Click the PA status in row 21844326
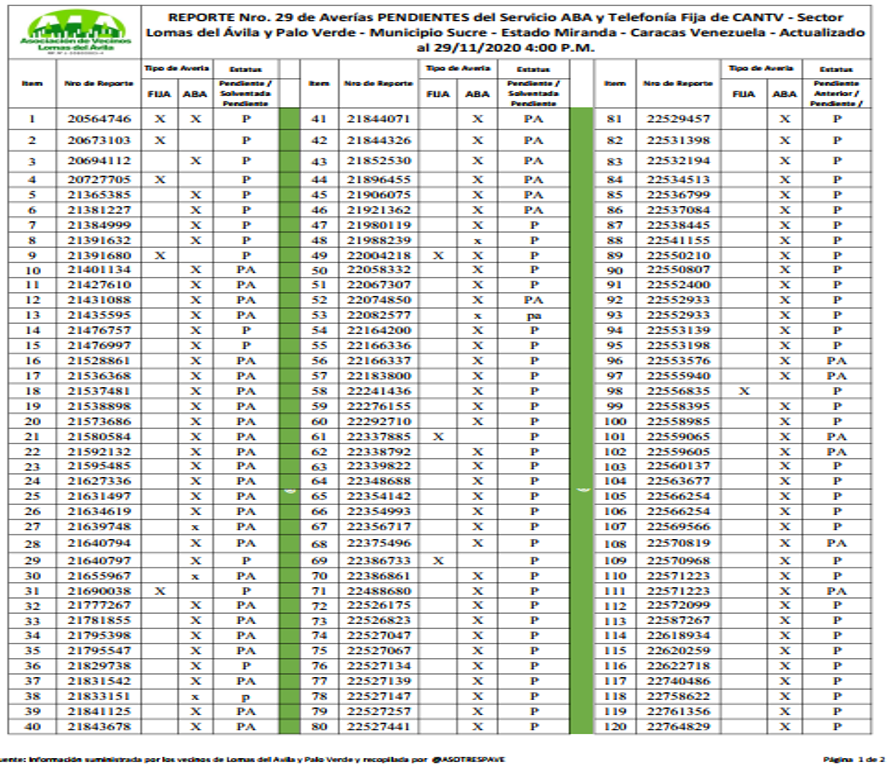The width and height of the screenshot is (894, 767). pyautogui.click(x=534, y=140)
